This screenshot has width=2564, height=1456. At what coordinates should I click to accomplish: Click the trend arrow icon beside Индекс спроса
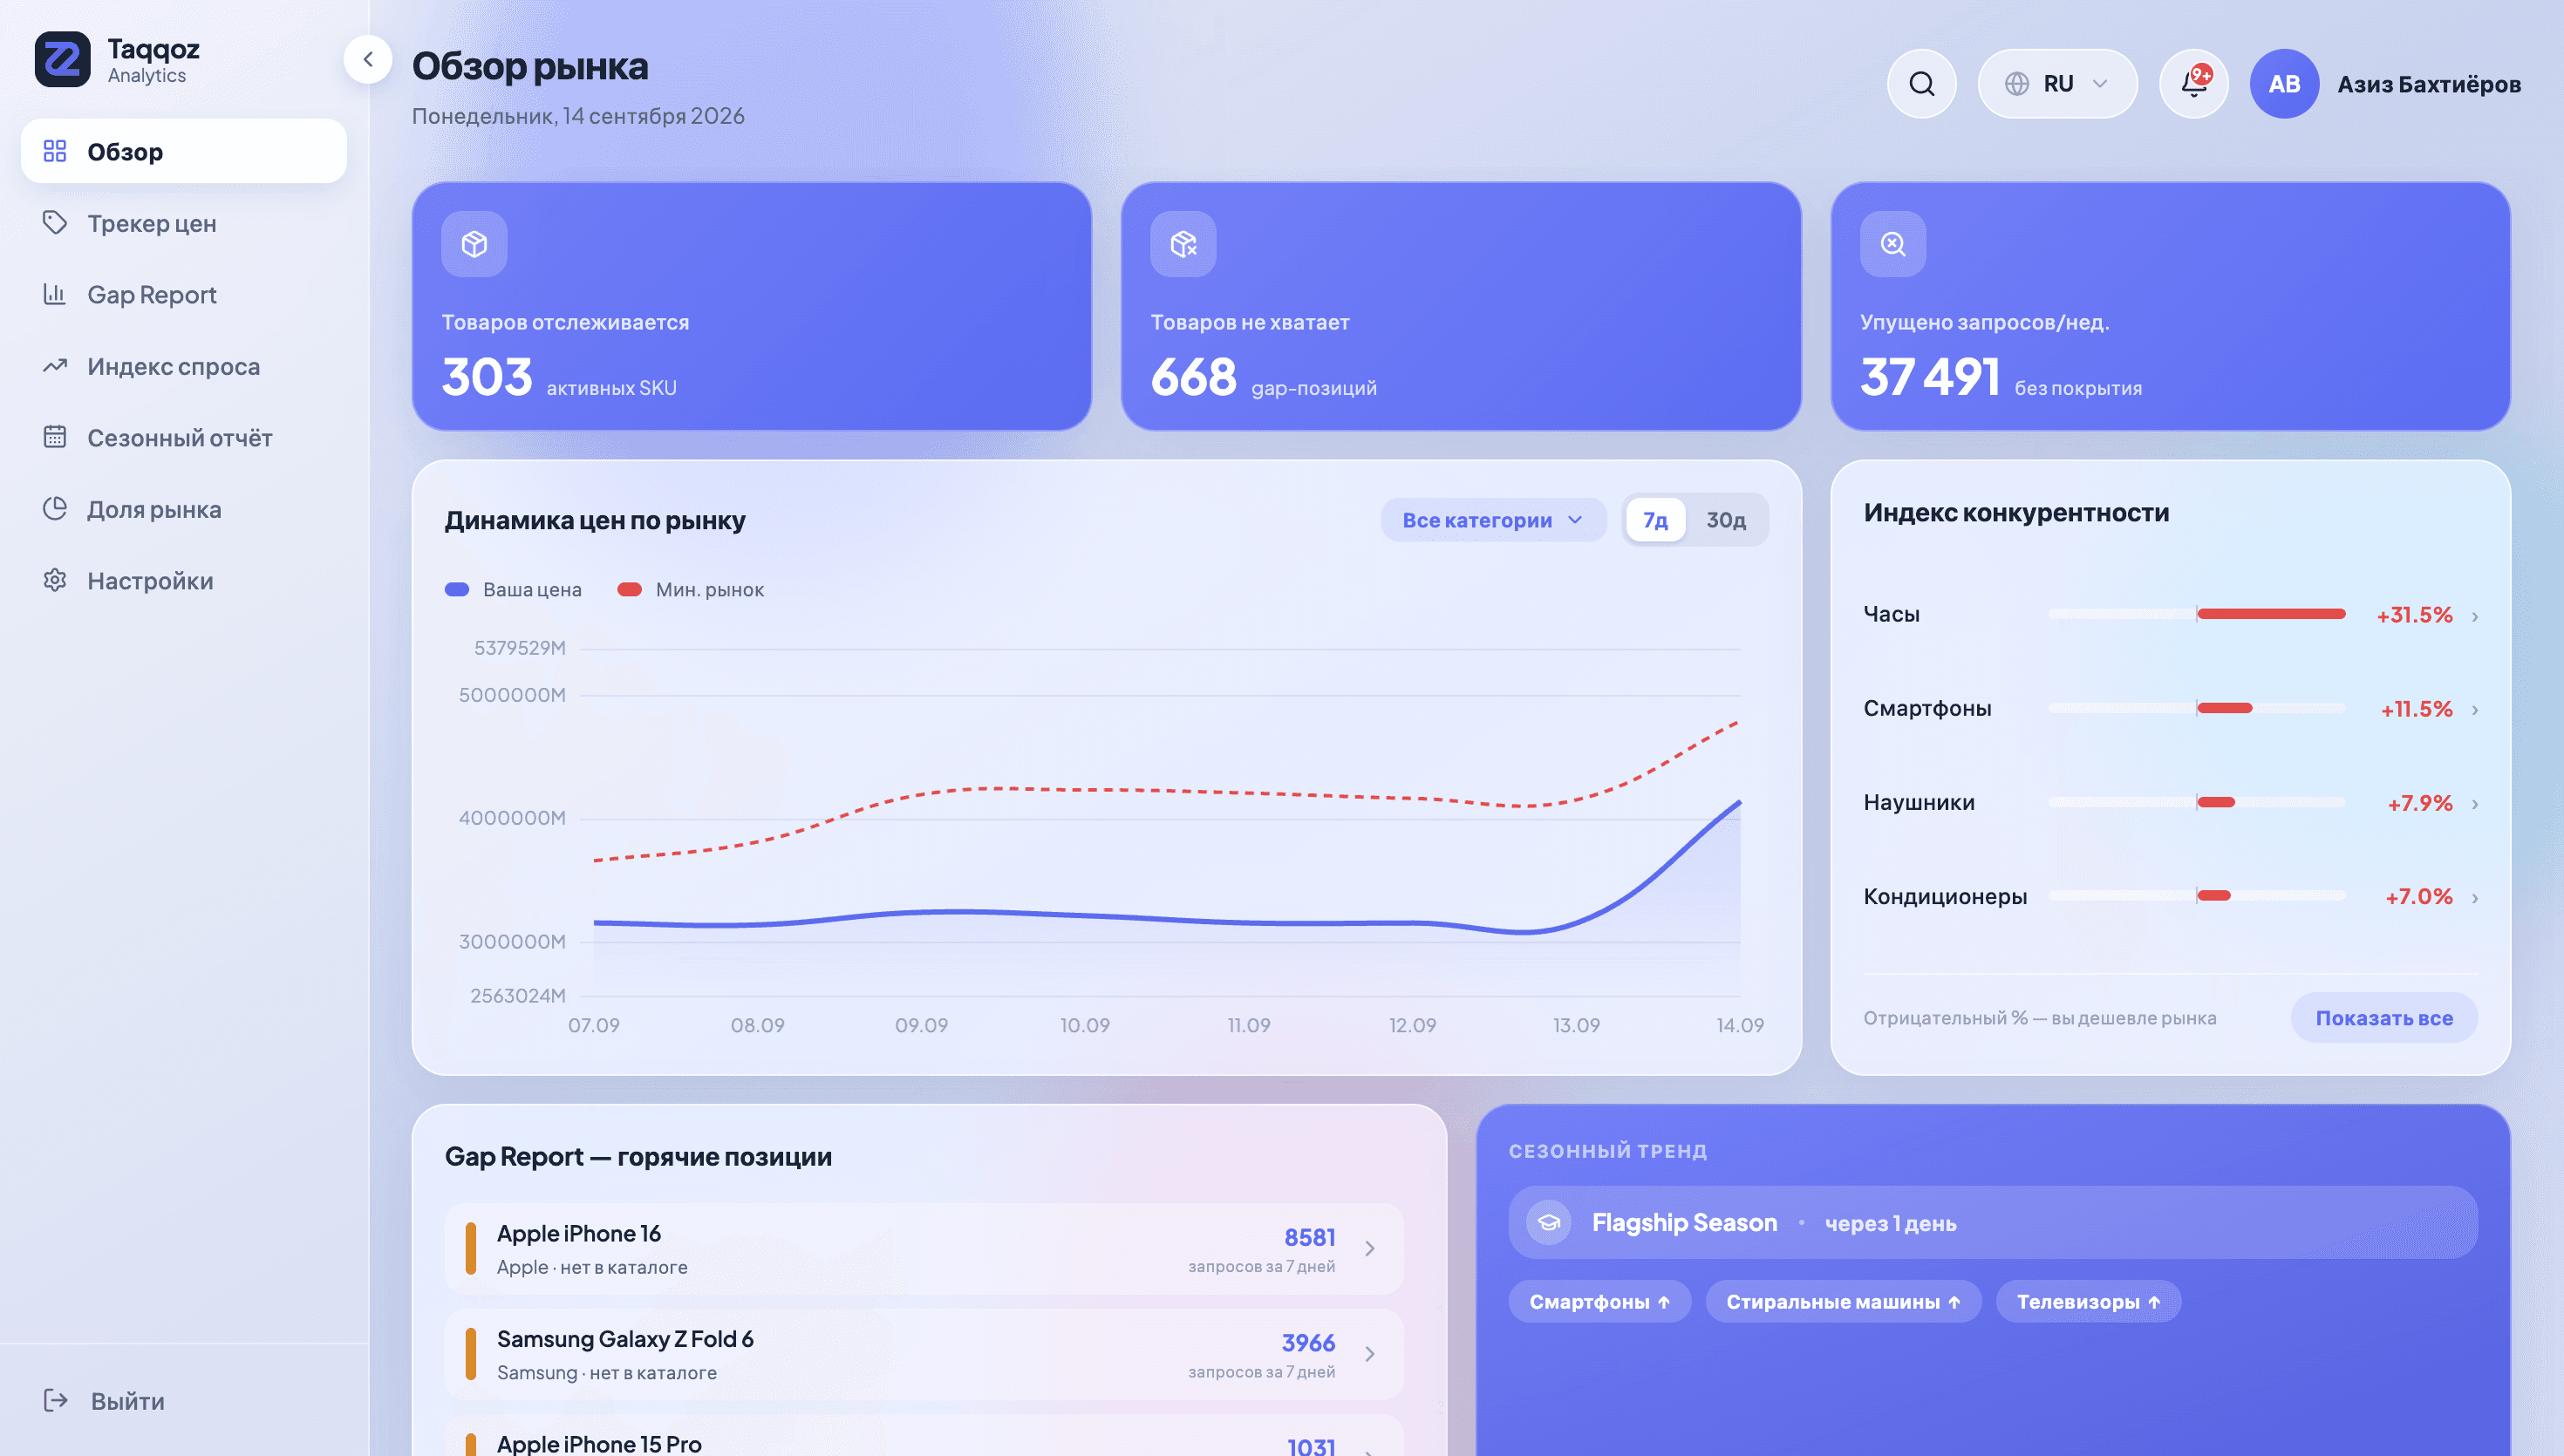55,365
